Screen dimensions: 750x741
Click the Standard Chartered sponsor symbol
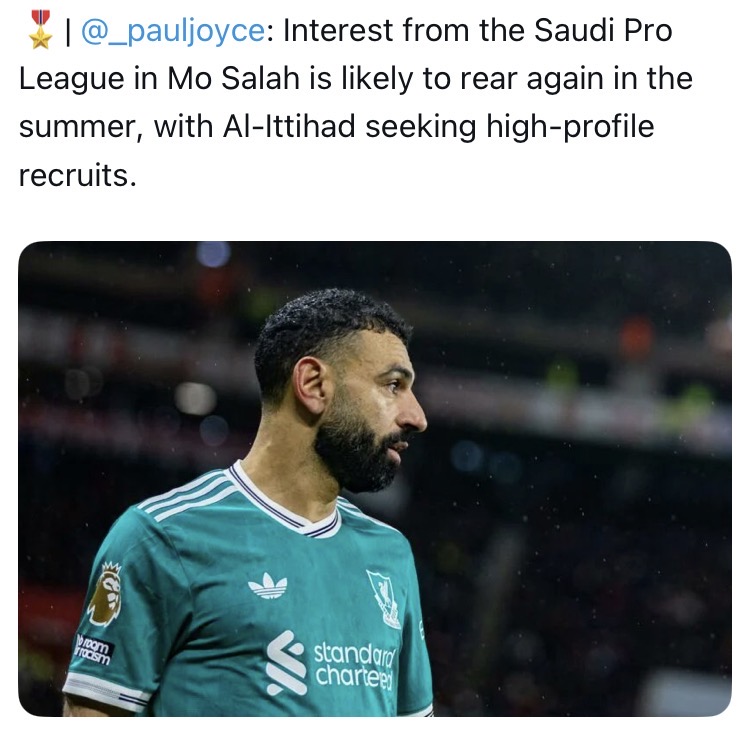coord(286,662)
